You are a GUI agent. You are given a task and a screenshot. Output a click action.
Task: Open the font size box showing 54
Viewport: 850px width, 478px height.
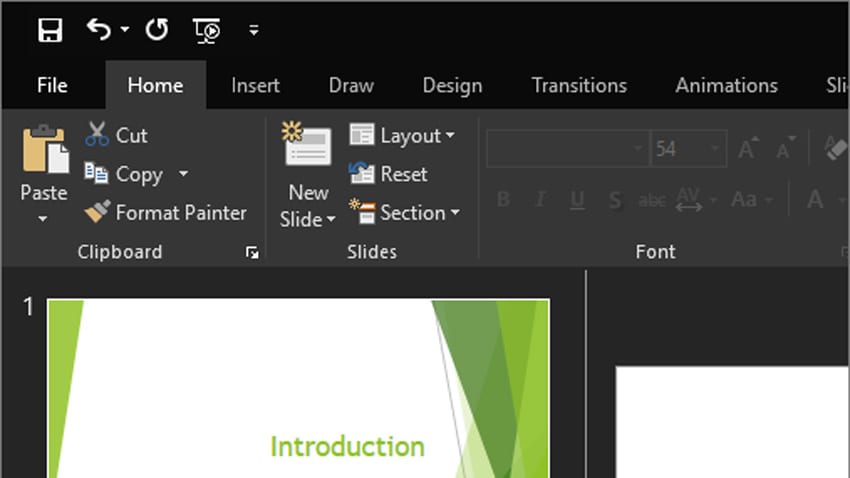[x=688, y=148]
